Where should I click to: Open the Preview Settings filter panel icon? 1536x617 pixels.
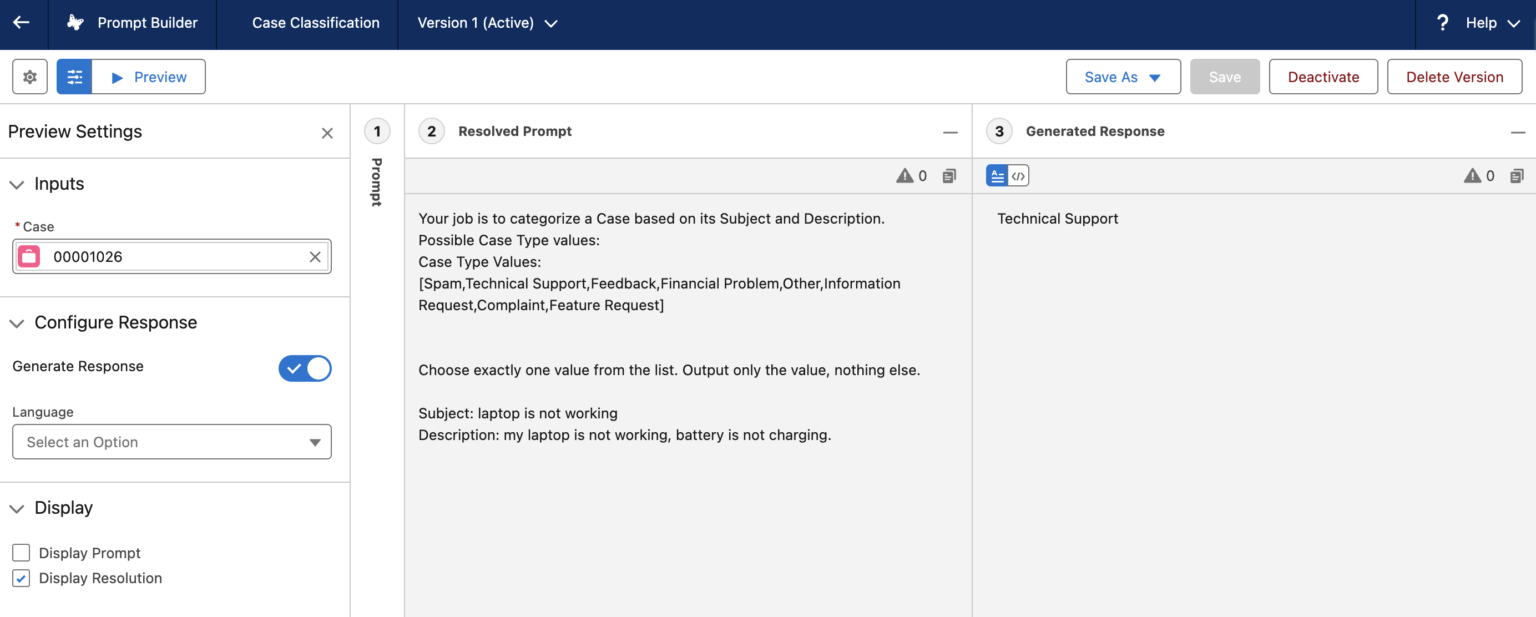click(x=74, y=76)
